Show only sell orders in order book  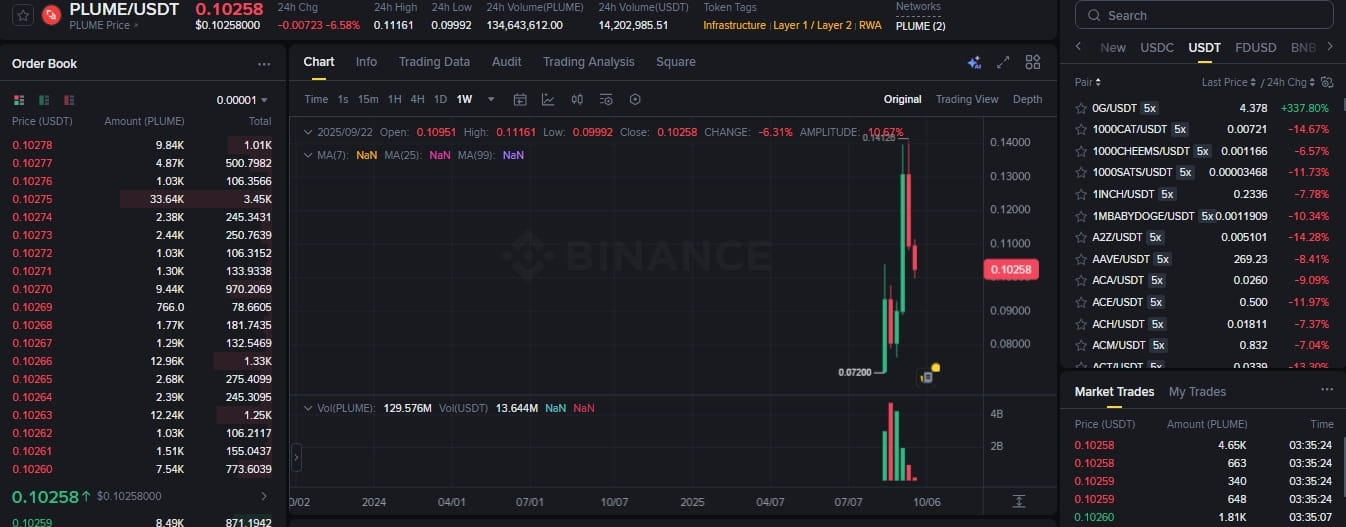(x=69, y=100)
